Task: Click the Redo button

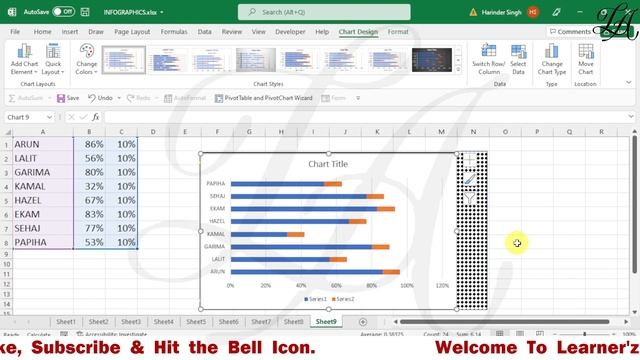Action: click(x=138, y=98)
